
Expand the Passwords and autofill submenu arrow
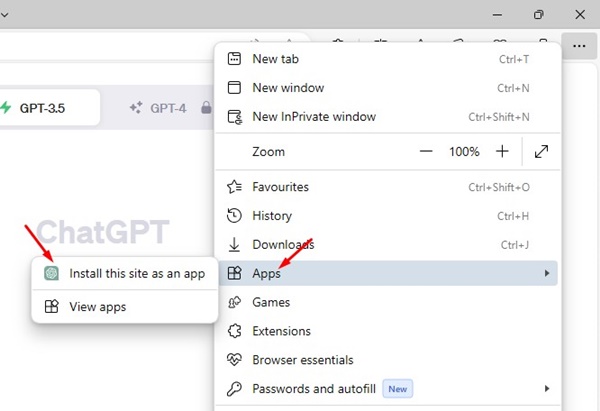[x=547, y=389]
